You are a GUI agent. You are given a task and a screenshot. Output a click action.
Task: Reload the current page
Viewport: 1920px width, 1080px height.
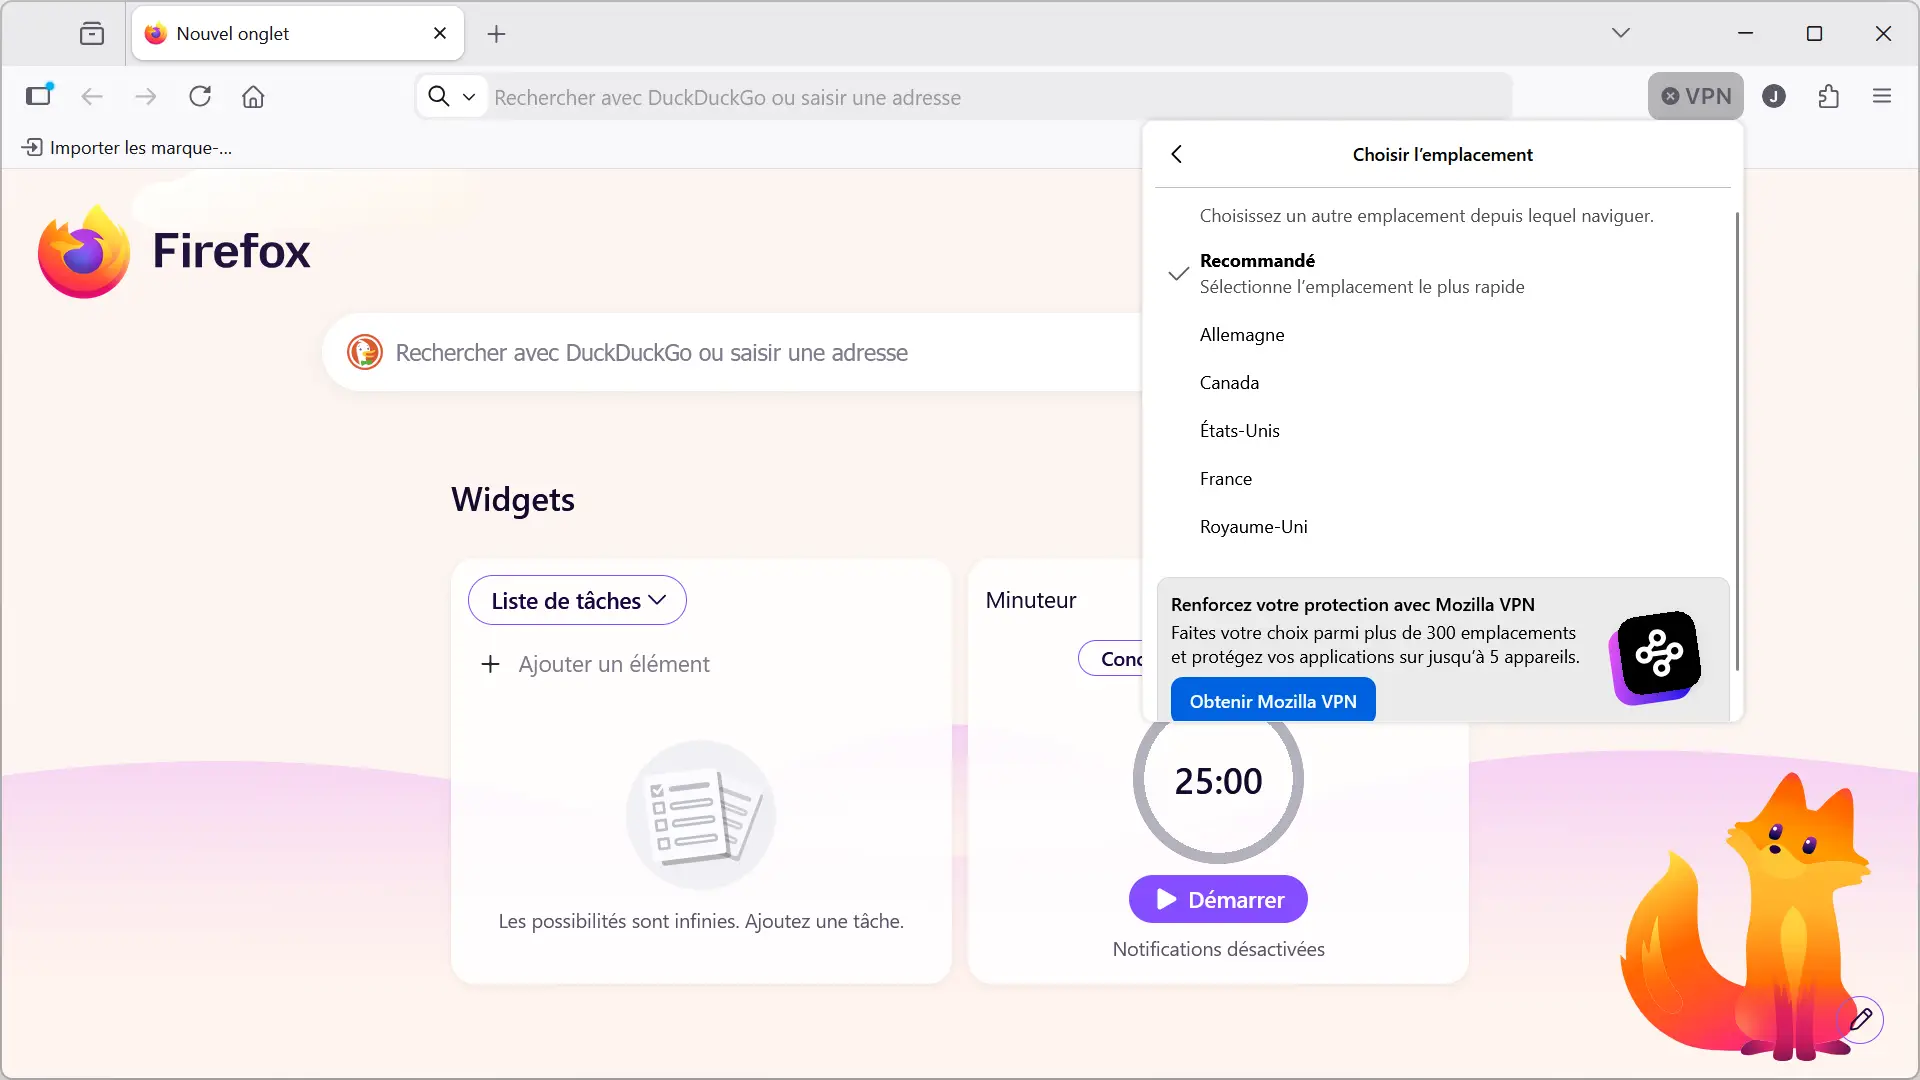pos(200,96)
